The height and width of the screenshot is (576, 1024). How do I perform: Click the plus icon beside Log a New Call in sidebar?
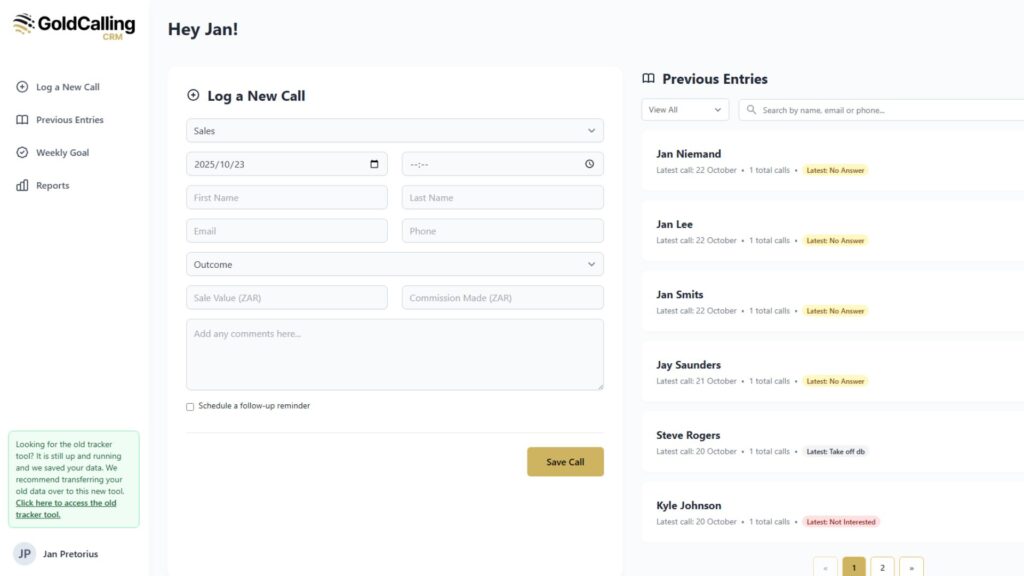tap(22, 87)
